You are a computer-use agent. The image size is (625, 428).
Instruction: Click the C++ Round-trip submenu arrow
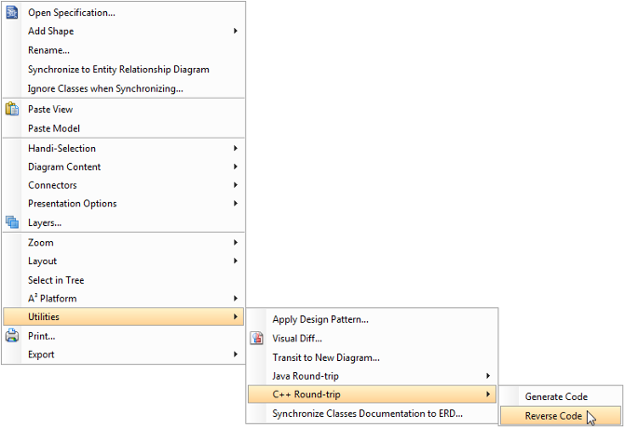tap(488, 394)
